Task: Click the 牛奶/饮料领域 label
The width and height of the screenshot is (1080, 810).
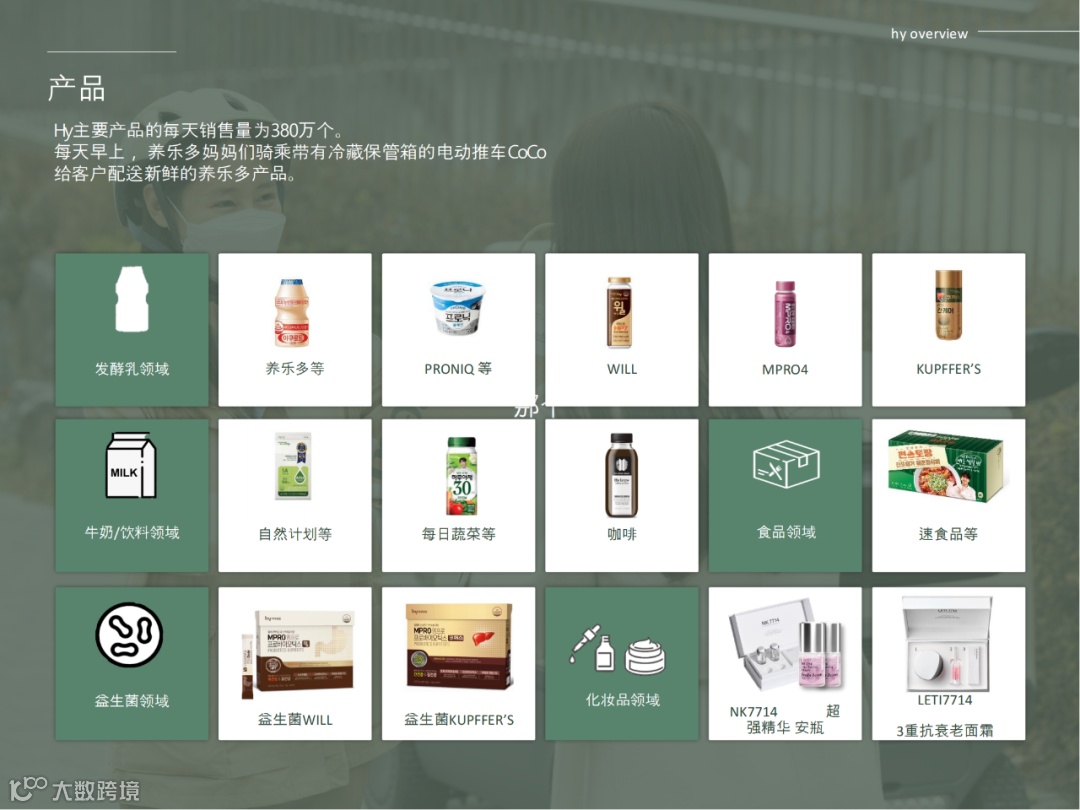Action: point(132,532)
